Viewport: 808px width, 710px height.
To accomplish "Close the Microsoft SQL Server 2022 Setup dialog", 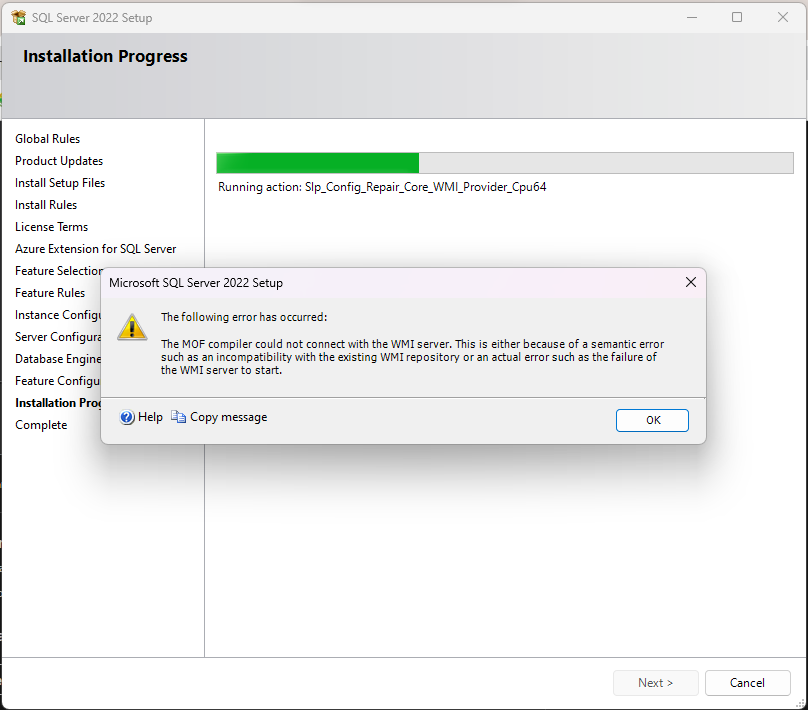I will (691, 282).
